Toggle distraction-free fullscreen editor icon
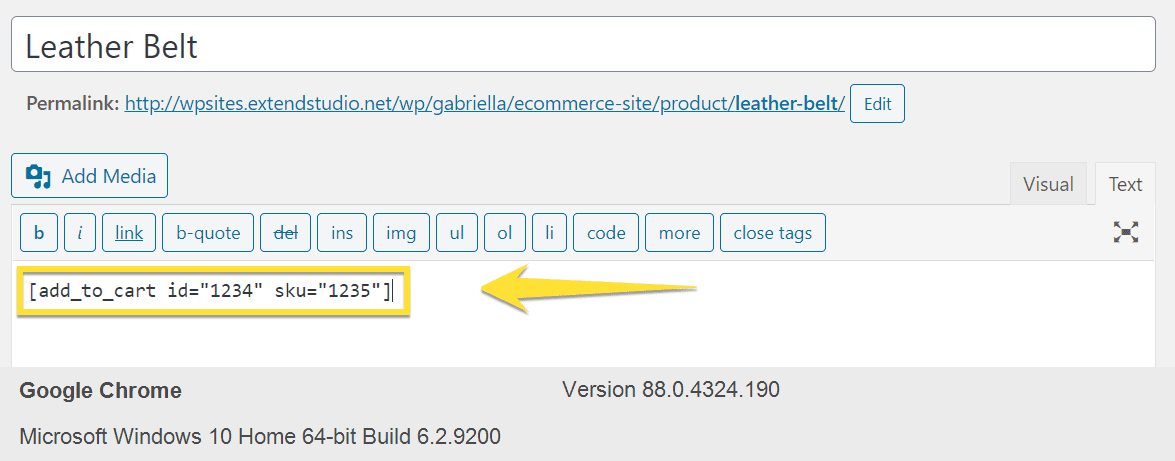1175x461 pixels. pyautogui.click(x=1126, y=232)
